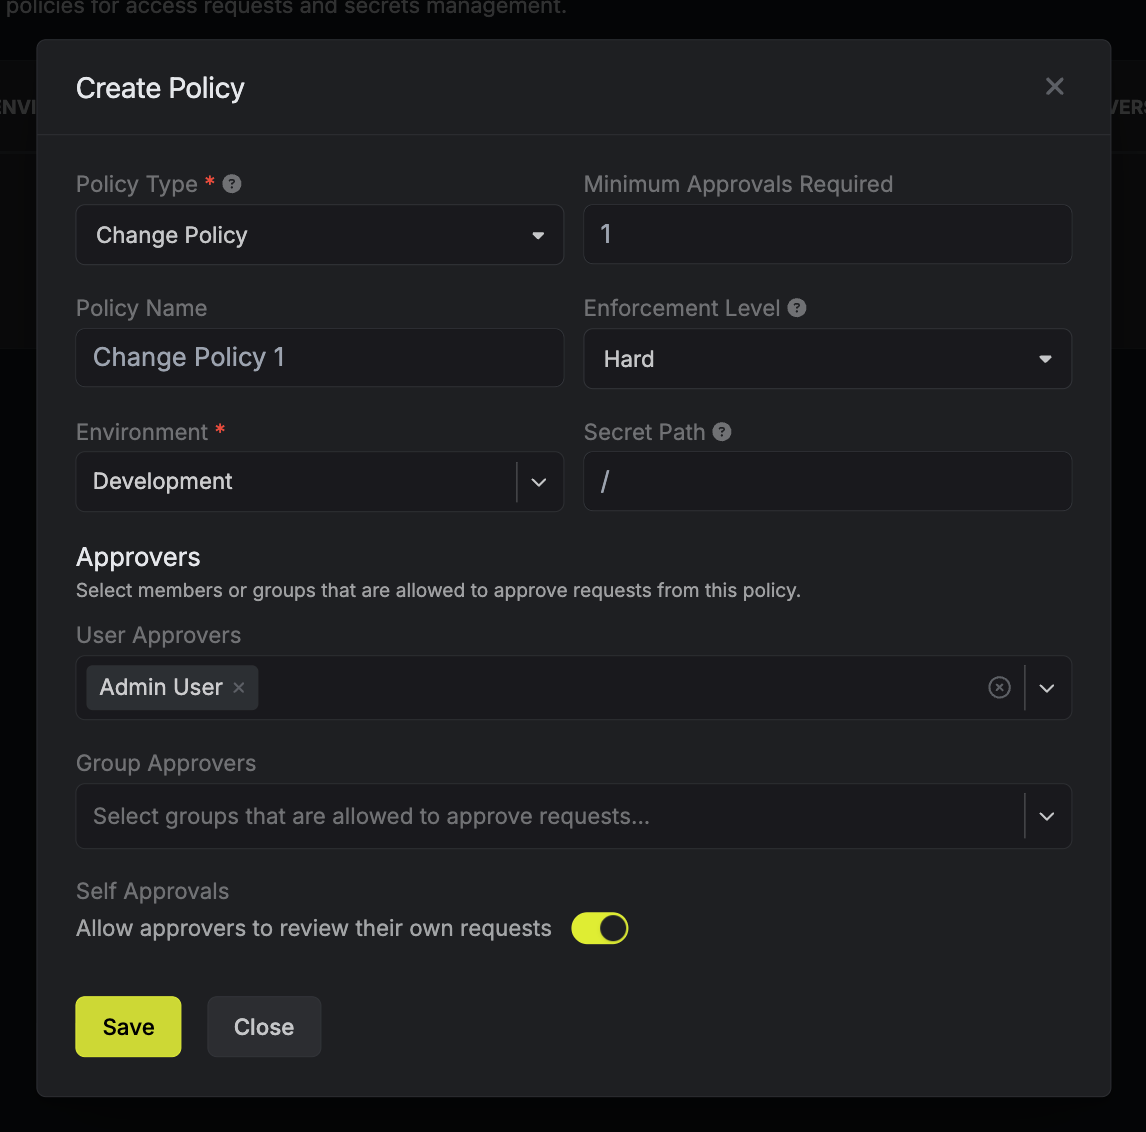Screen dimensions: 1146x1132
Task: Click the Approvers section heading
Action: [x=138, y=558]
